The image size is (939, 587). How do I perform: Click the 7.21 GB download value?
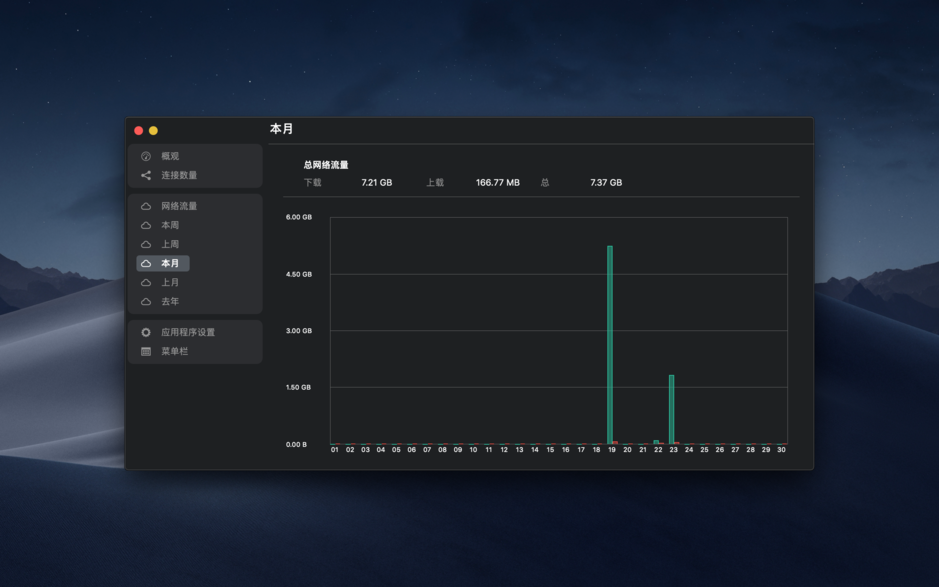(377, 183)
